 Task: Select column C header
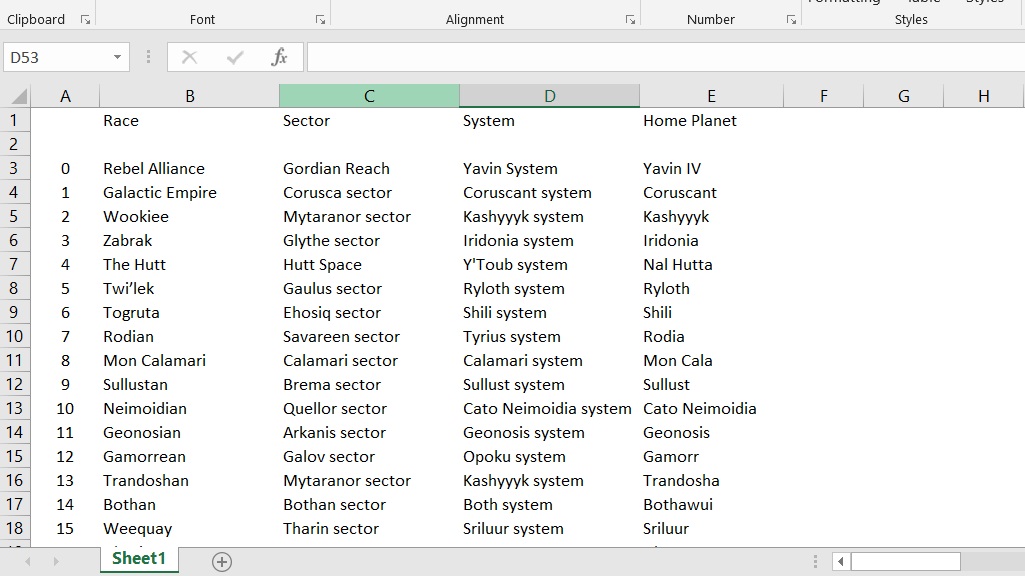[x=369, y=96]
